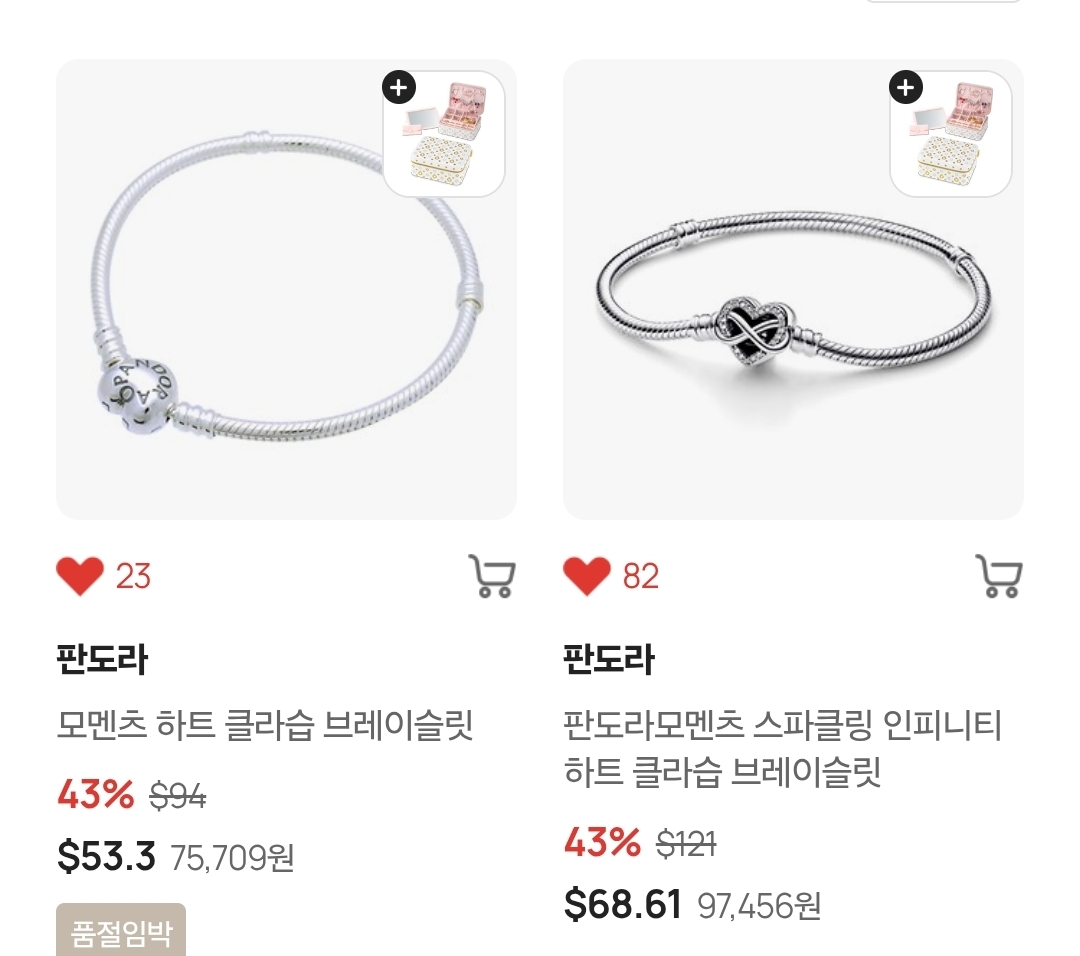Open 모멘츠 하트 클라습 브레이슬릿 product title
The height and width of the screenshot is (956, 1080).
coord(265,725)
